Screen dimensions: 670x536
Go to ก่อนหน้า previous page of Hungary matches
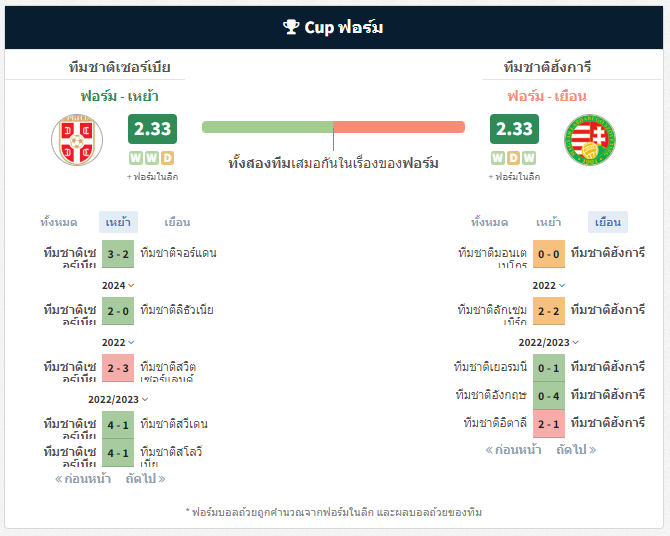[x=513, y=450]
